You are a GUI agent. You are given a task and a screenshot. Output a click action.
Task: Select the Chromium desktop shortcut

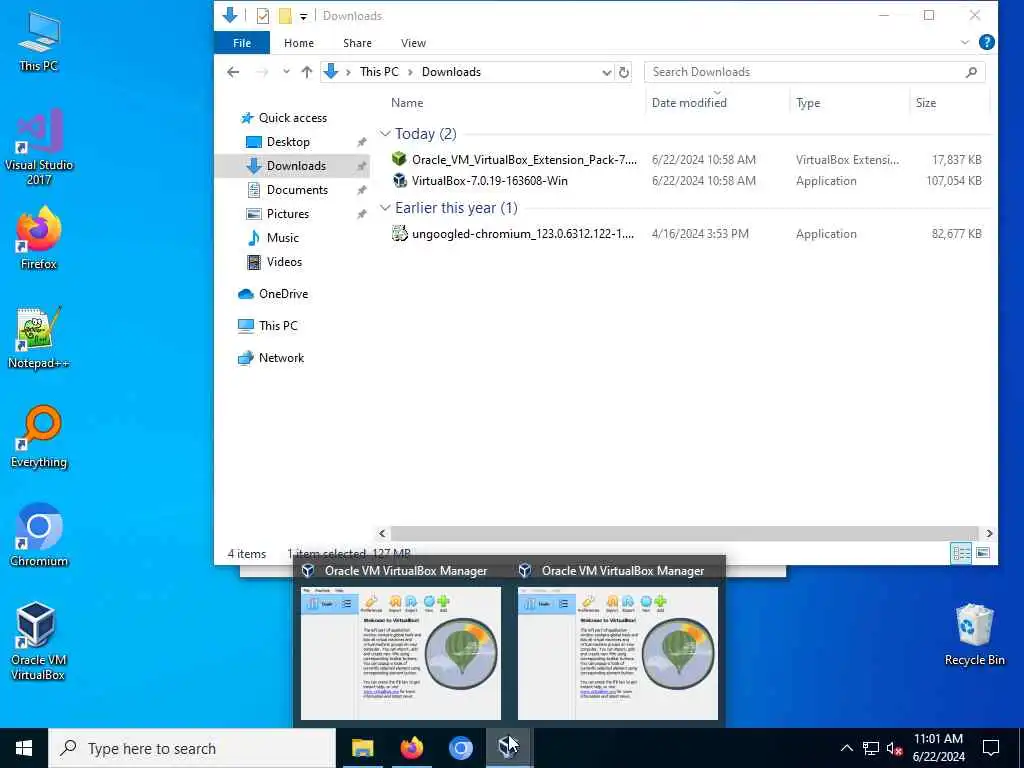point(39,536)
